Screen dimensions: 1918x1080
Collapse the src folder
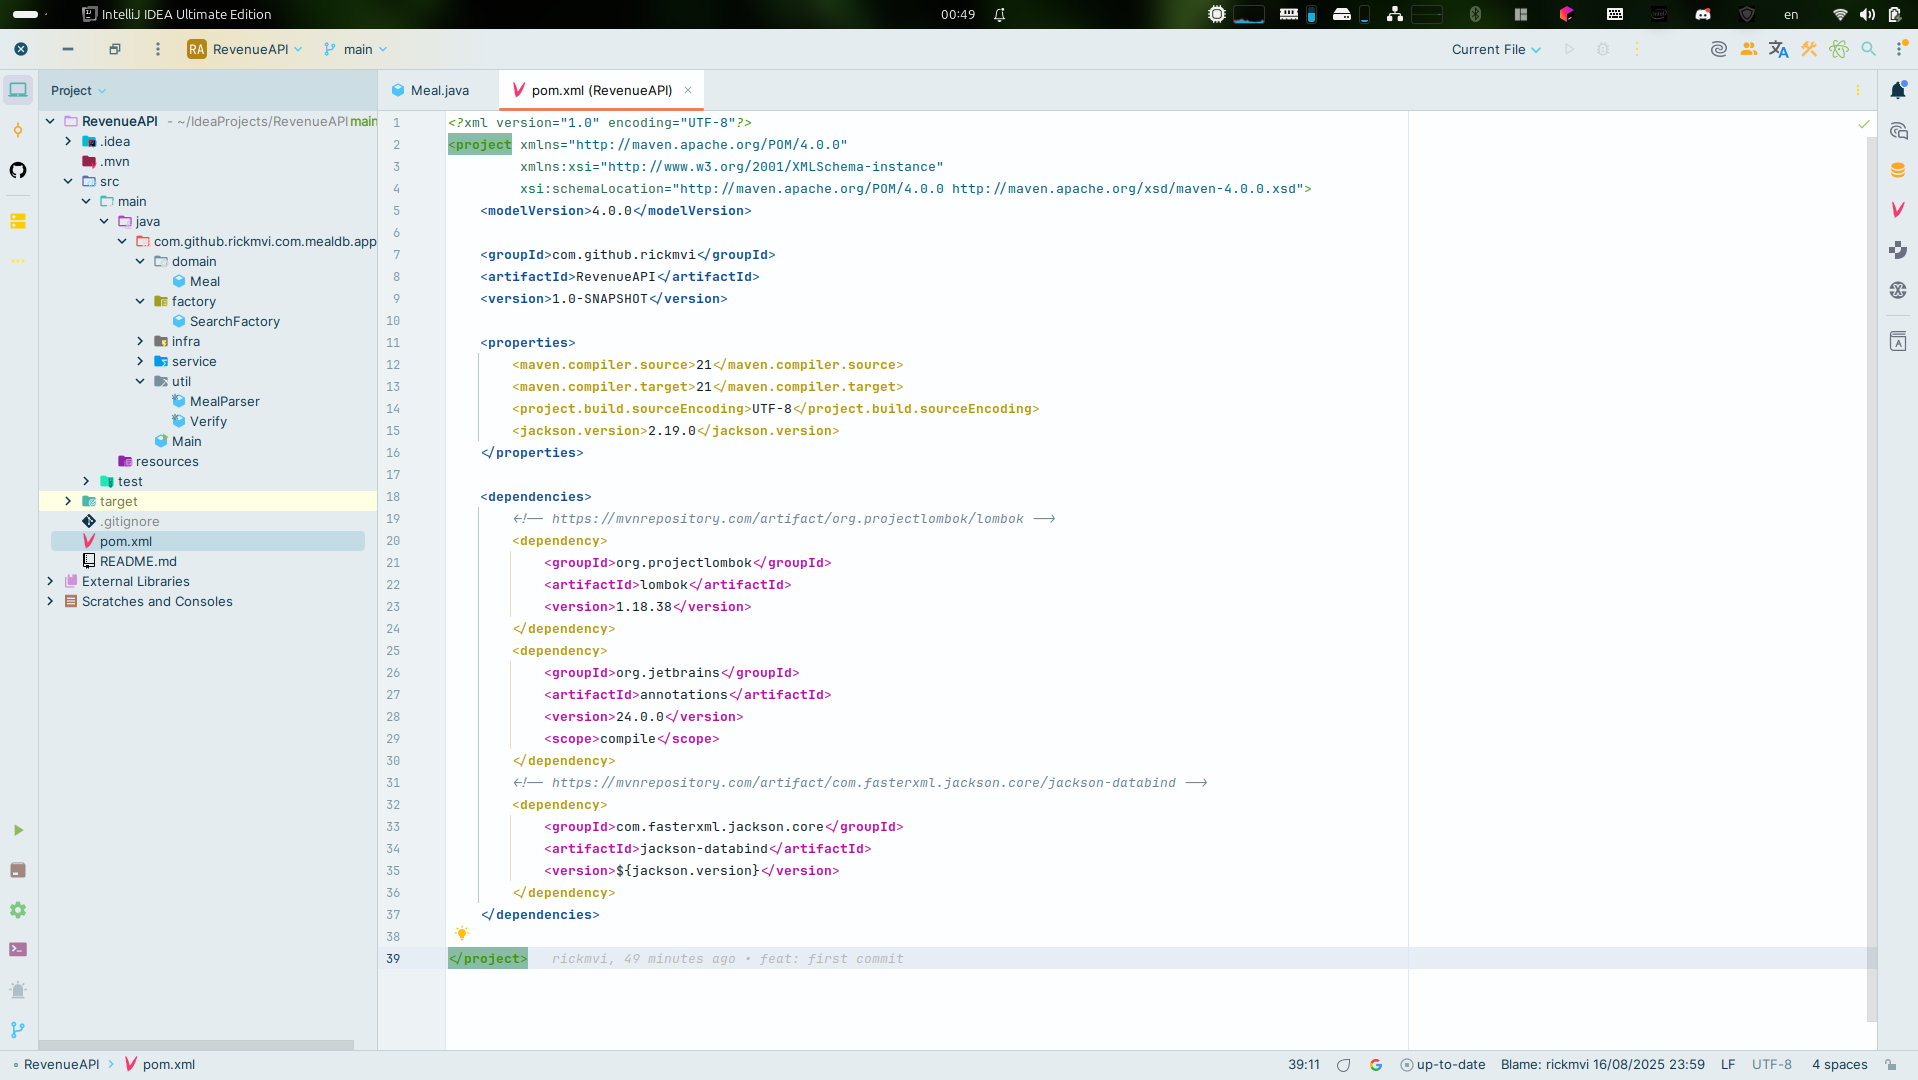point(68,181)
